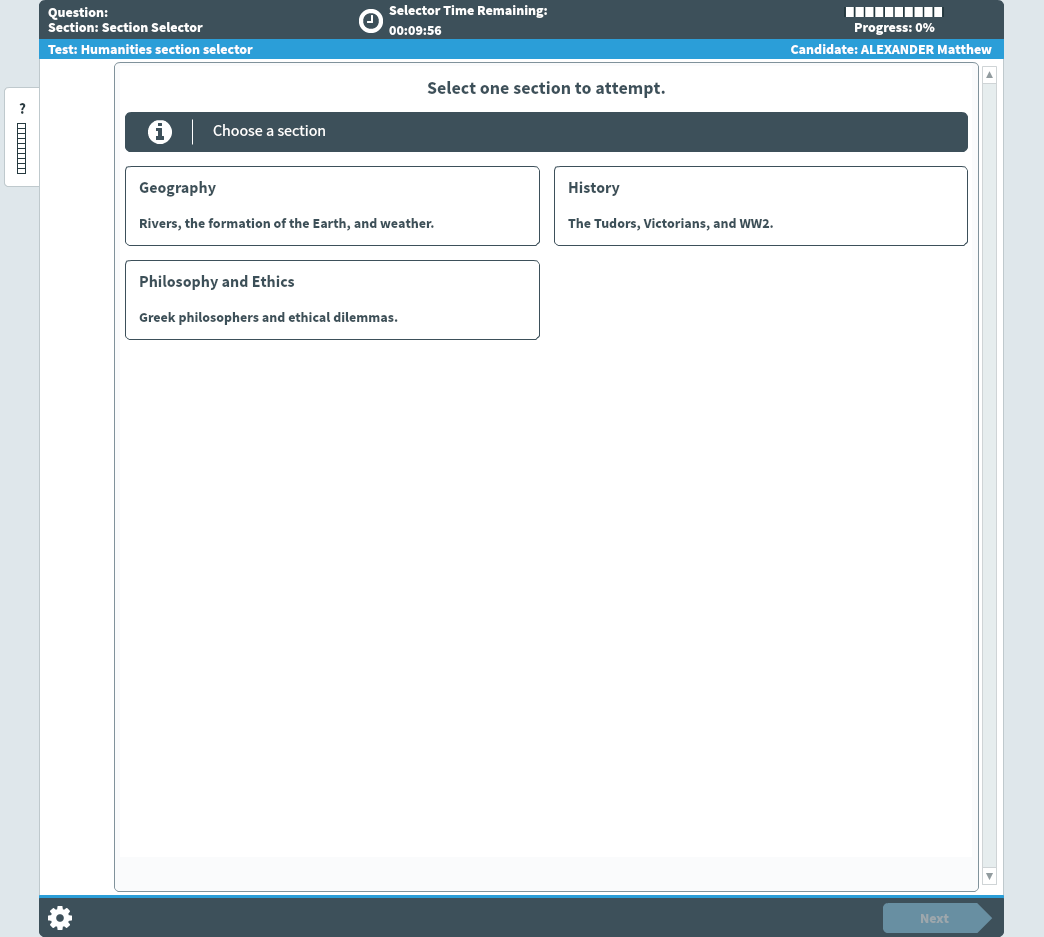Viewport: 1044px width, 937px height.
Task: Open the question mark help side tab
Action: 22,137
